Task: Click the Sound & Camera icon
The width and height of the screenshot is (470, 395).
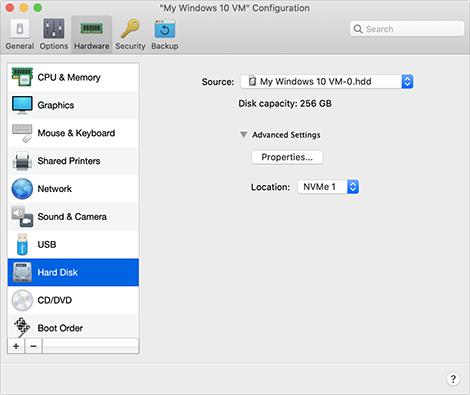Action: (22, 217)
